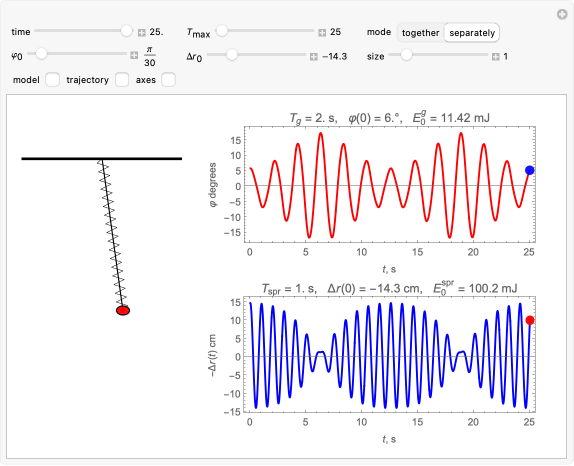Open the panel options plus icon
This screenshot has height=466, width=574.
(562, 15)
